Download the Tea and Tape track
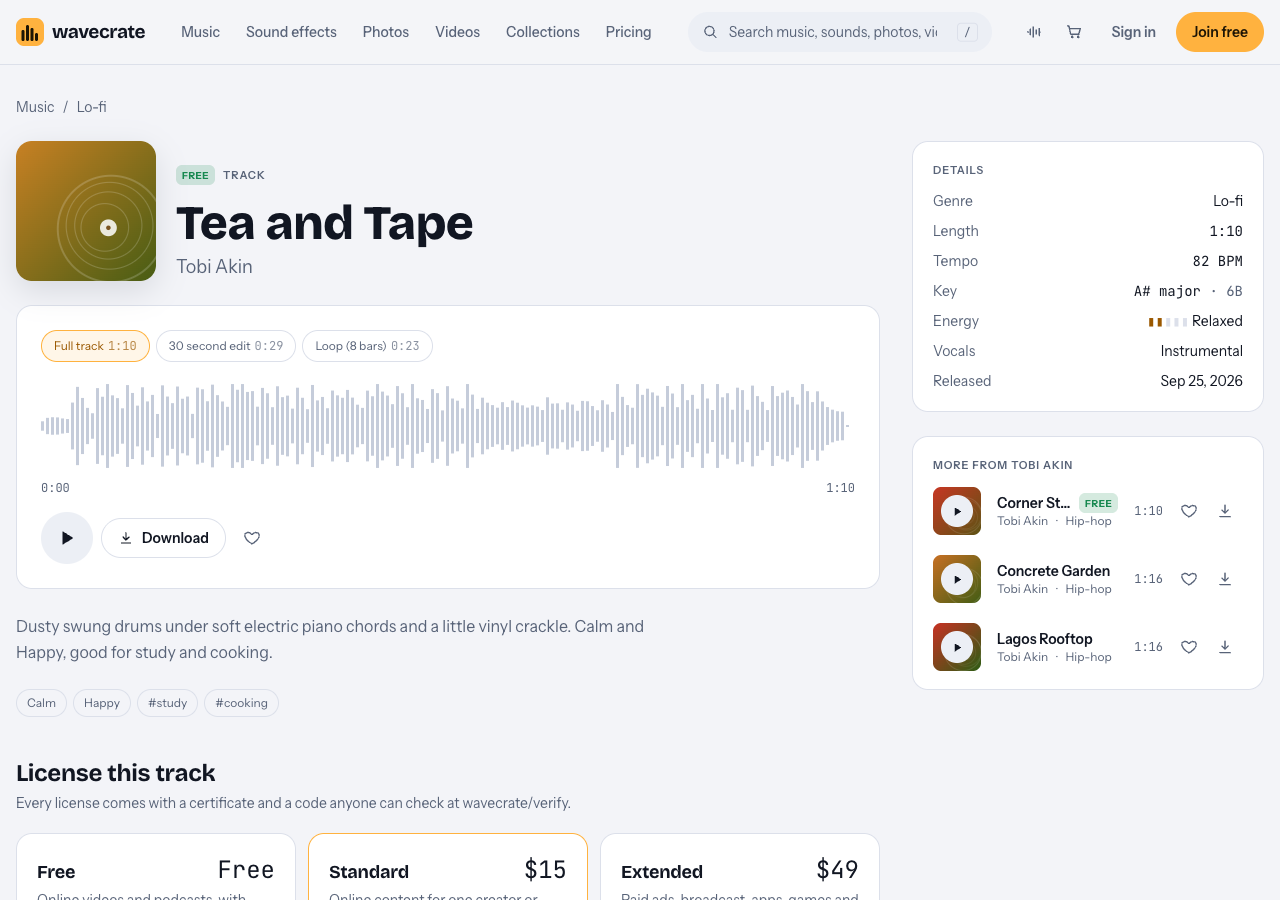Image resolution: width=1280 pixels, height=900 pixels. (163, 538)
